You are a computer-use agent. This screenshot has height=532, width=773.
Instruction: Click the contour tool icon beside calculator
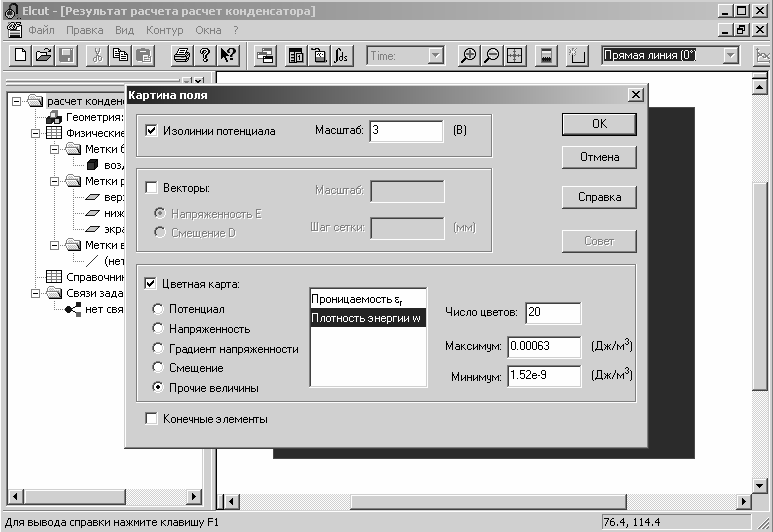click(577, 55)
